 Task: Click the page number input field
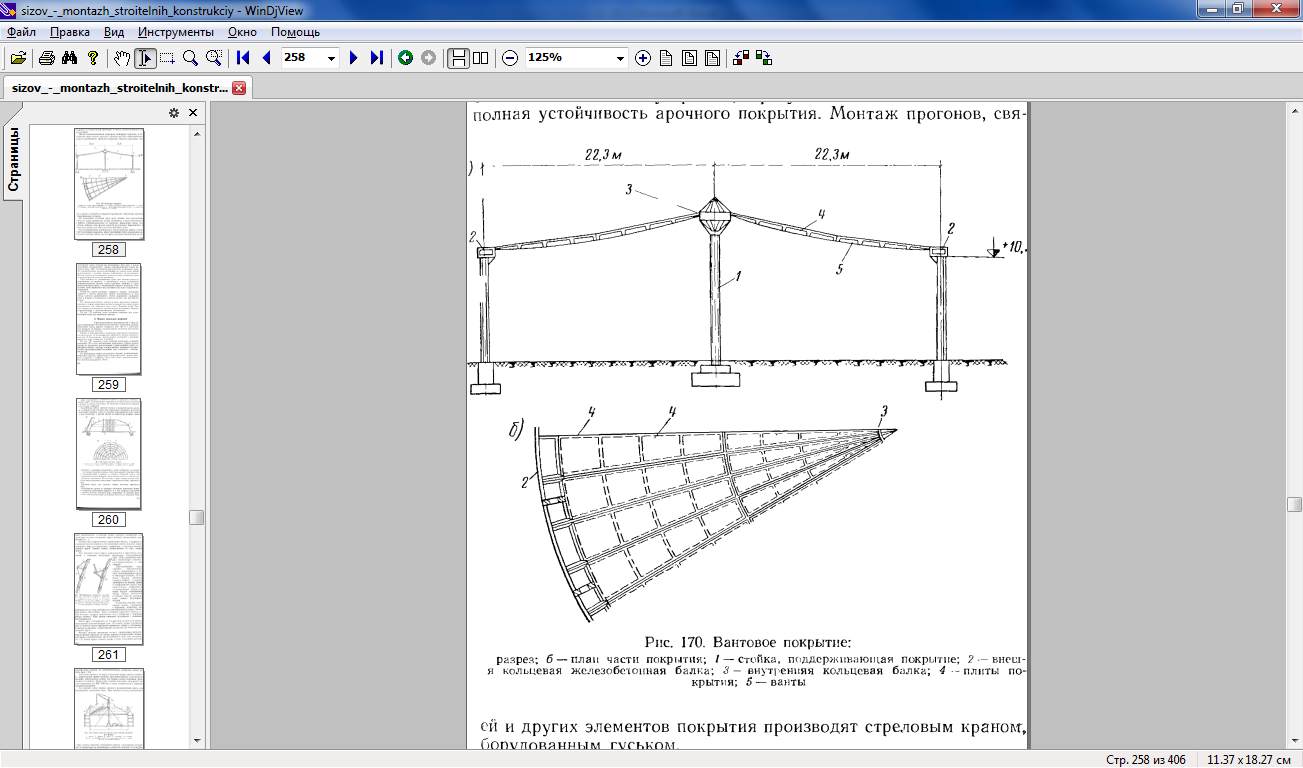click(x=302, y=58)
